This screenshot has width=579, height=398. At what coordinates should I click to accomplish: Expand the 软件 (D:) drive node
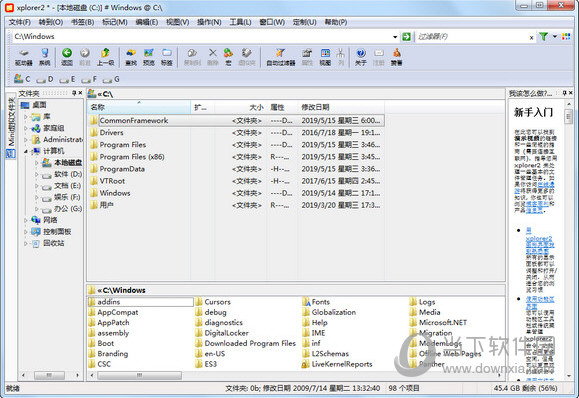pyautogui.click(x=36, y=174)
